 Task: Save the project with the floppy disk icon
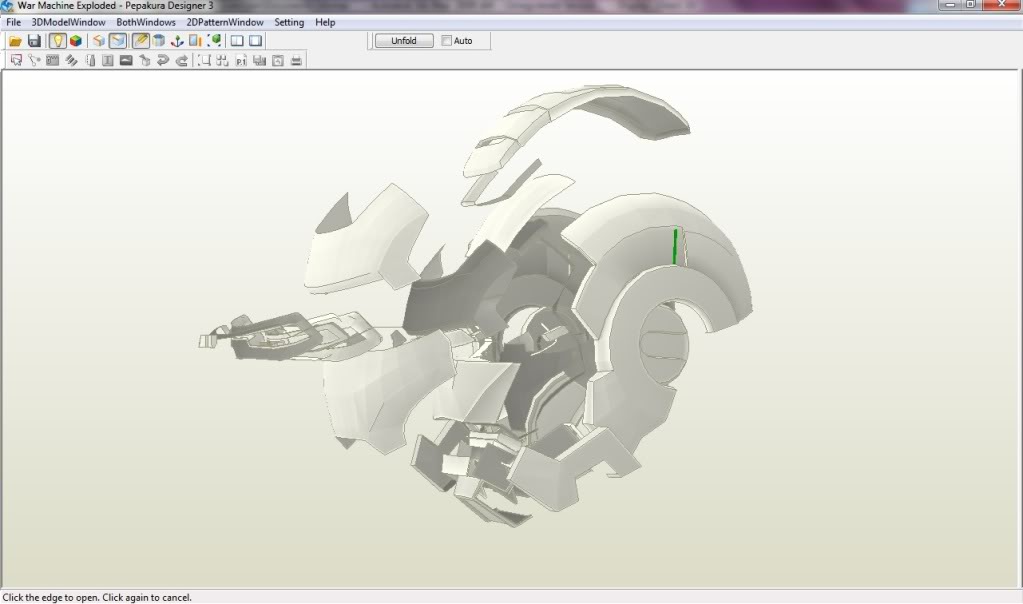[34, 41]
